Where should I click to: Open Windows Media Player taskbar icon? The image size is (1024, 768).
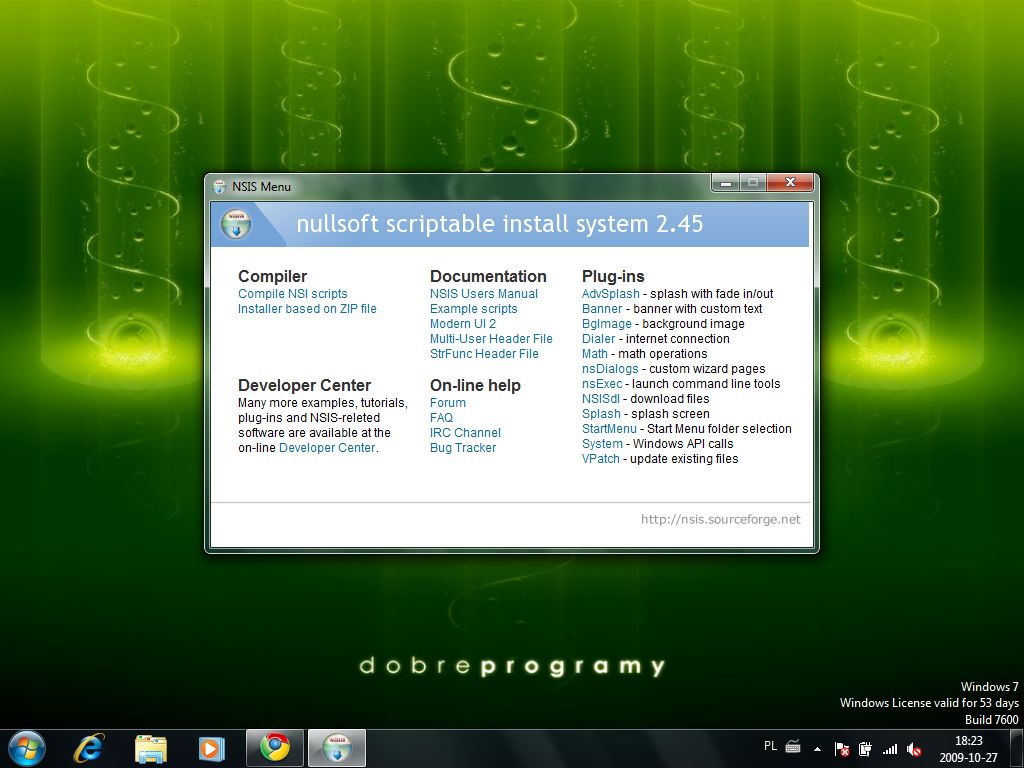click(211, 748)
